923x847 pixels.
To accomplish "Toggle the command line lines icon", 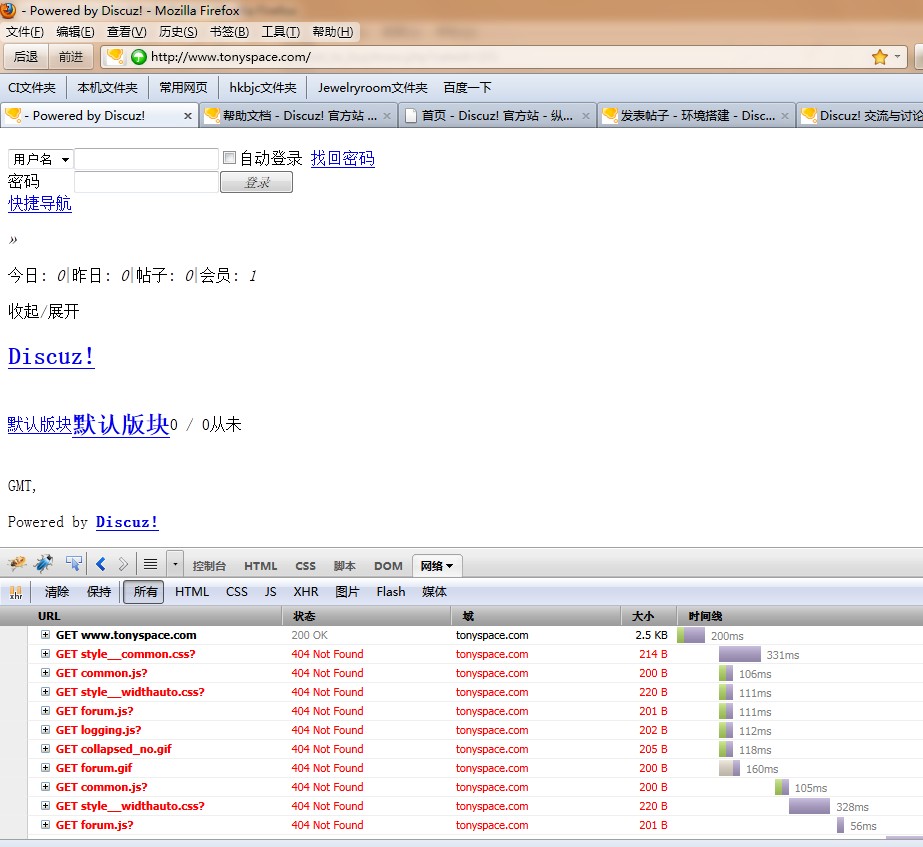I will (x=150, y=564).
